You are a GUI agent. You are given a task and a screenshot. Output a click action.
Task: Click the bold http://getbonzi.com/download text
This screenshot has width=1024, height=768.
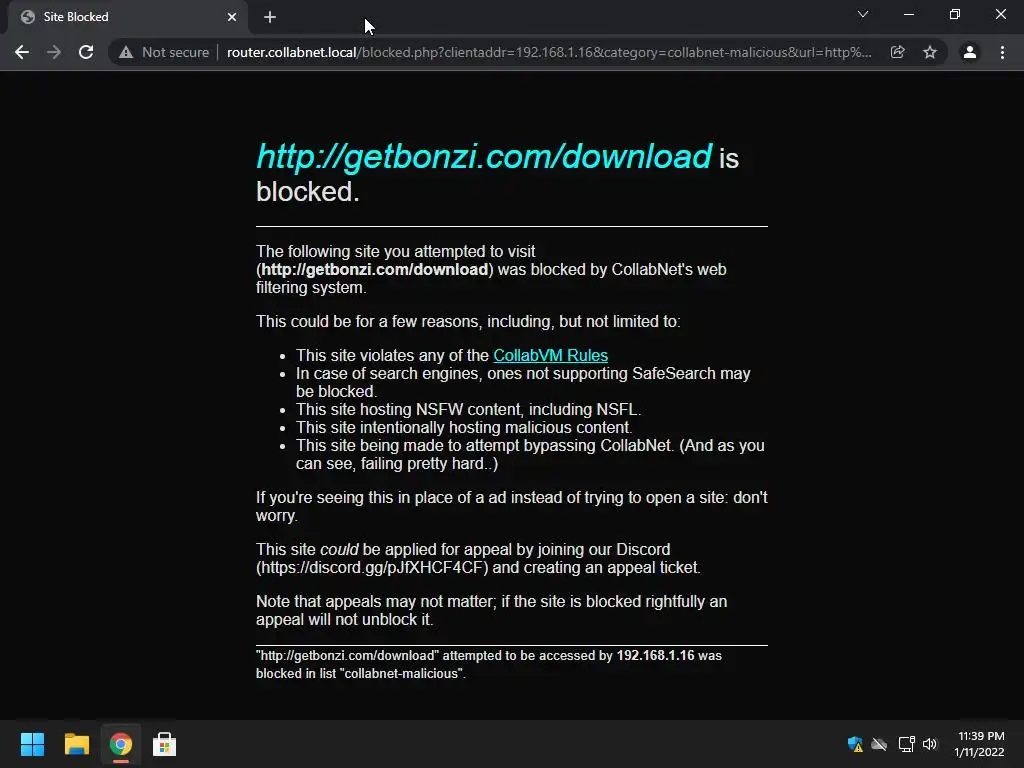(x=375, y=270)
